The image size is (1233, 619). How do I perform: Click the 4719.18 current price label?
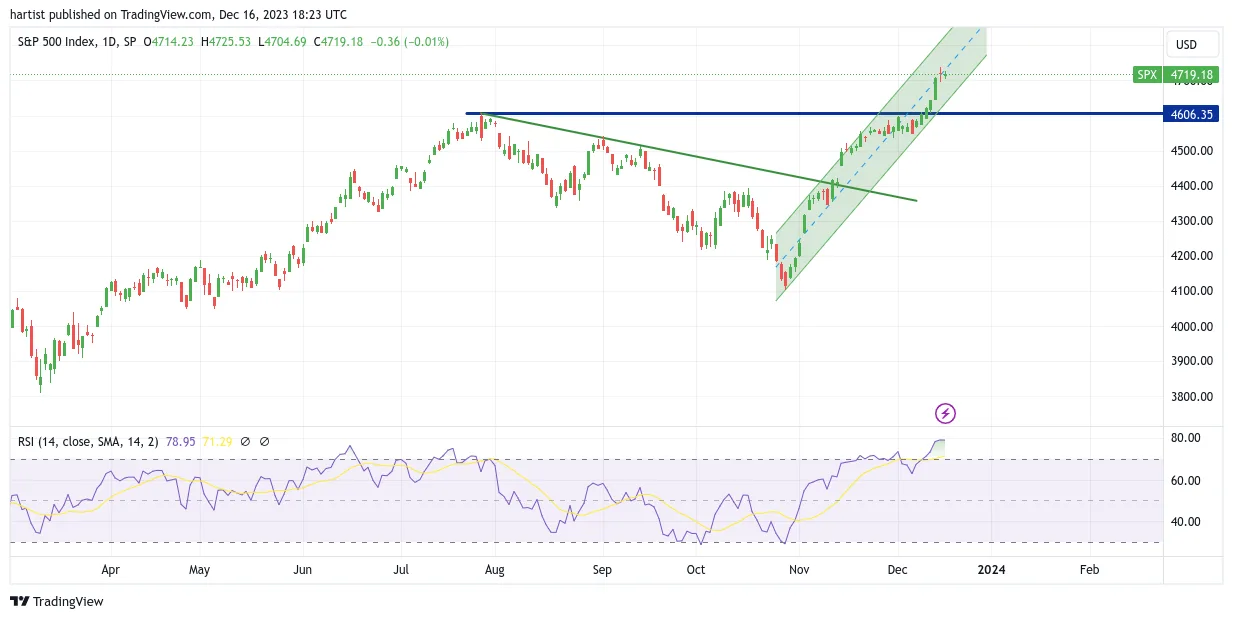pos(1192,75)
